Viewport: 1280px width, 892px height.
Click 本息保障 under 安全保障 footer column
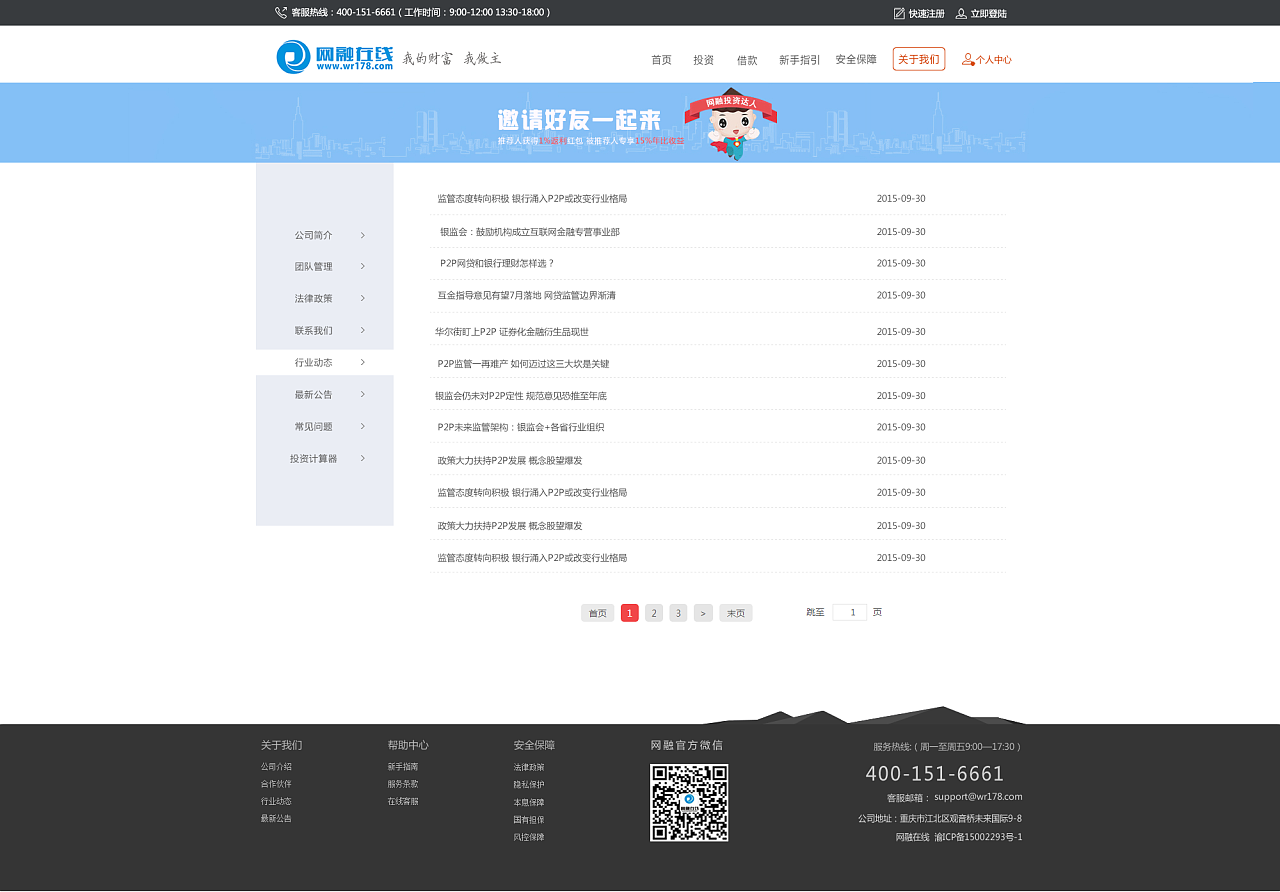(x=527, y=801)
